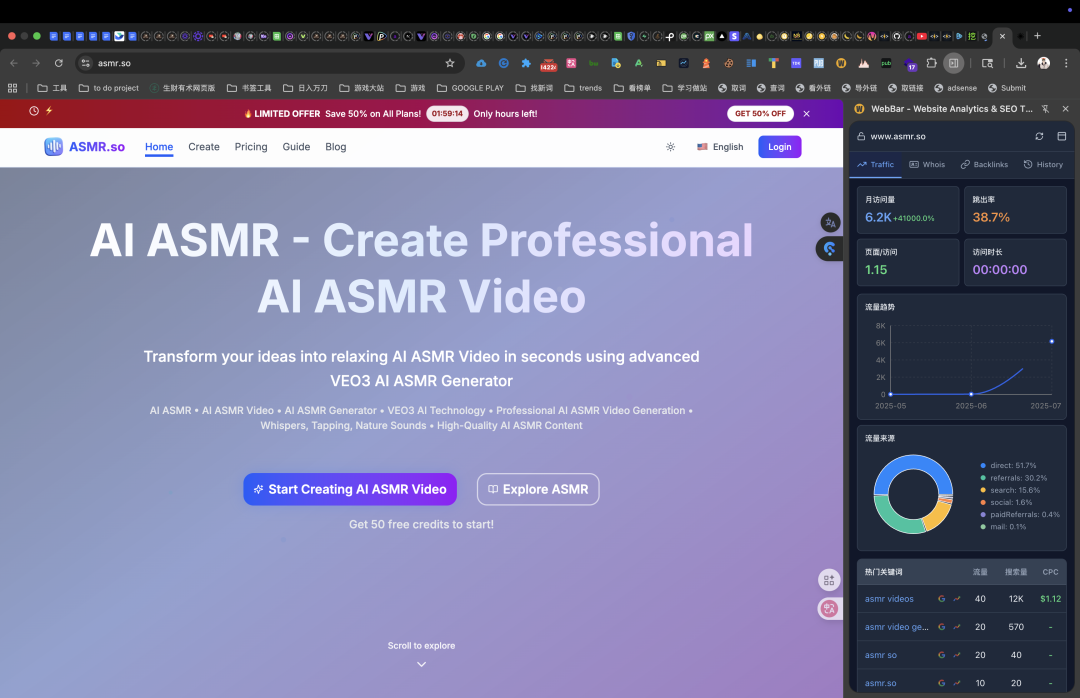This screenshot has width=1080, height=698.
Task: Click the Login button
Action: coord(780,147)
